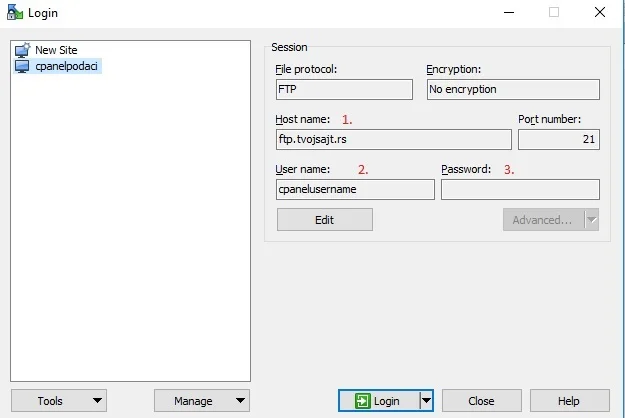Click the Host name label

303,119
